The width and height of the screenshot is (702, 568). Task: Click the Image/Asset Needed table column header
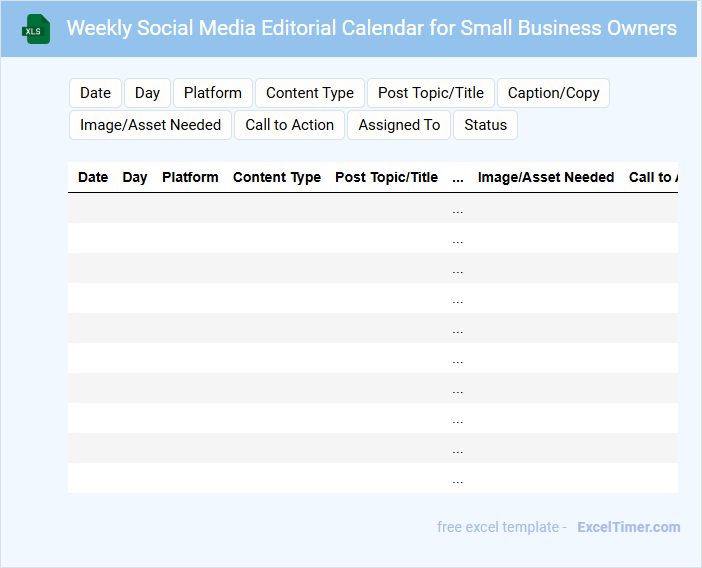point(546,177)
